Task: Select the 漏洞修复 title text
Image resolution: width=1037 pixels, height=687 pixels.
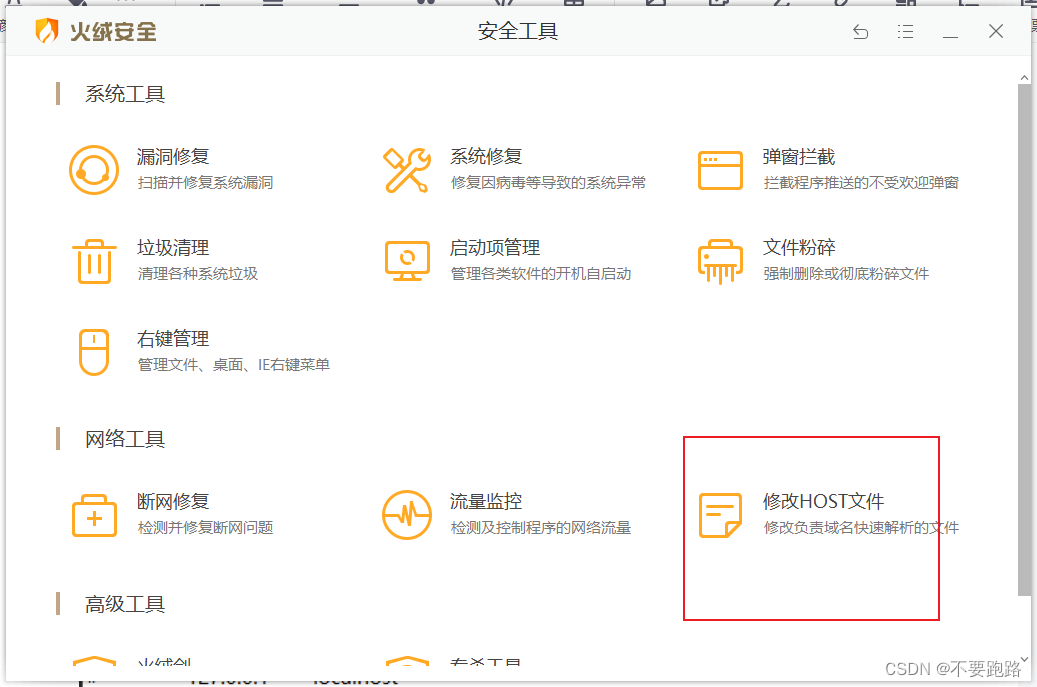Action: [x=173, y=157]
